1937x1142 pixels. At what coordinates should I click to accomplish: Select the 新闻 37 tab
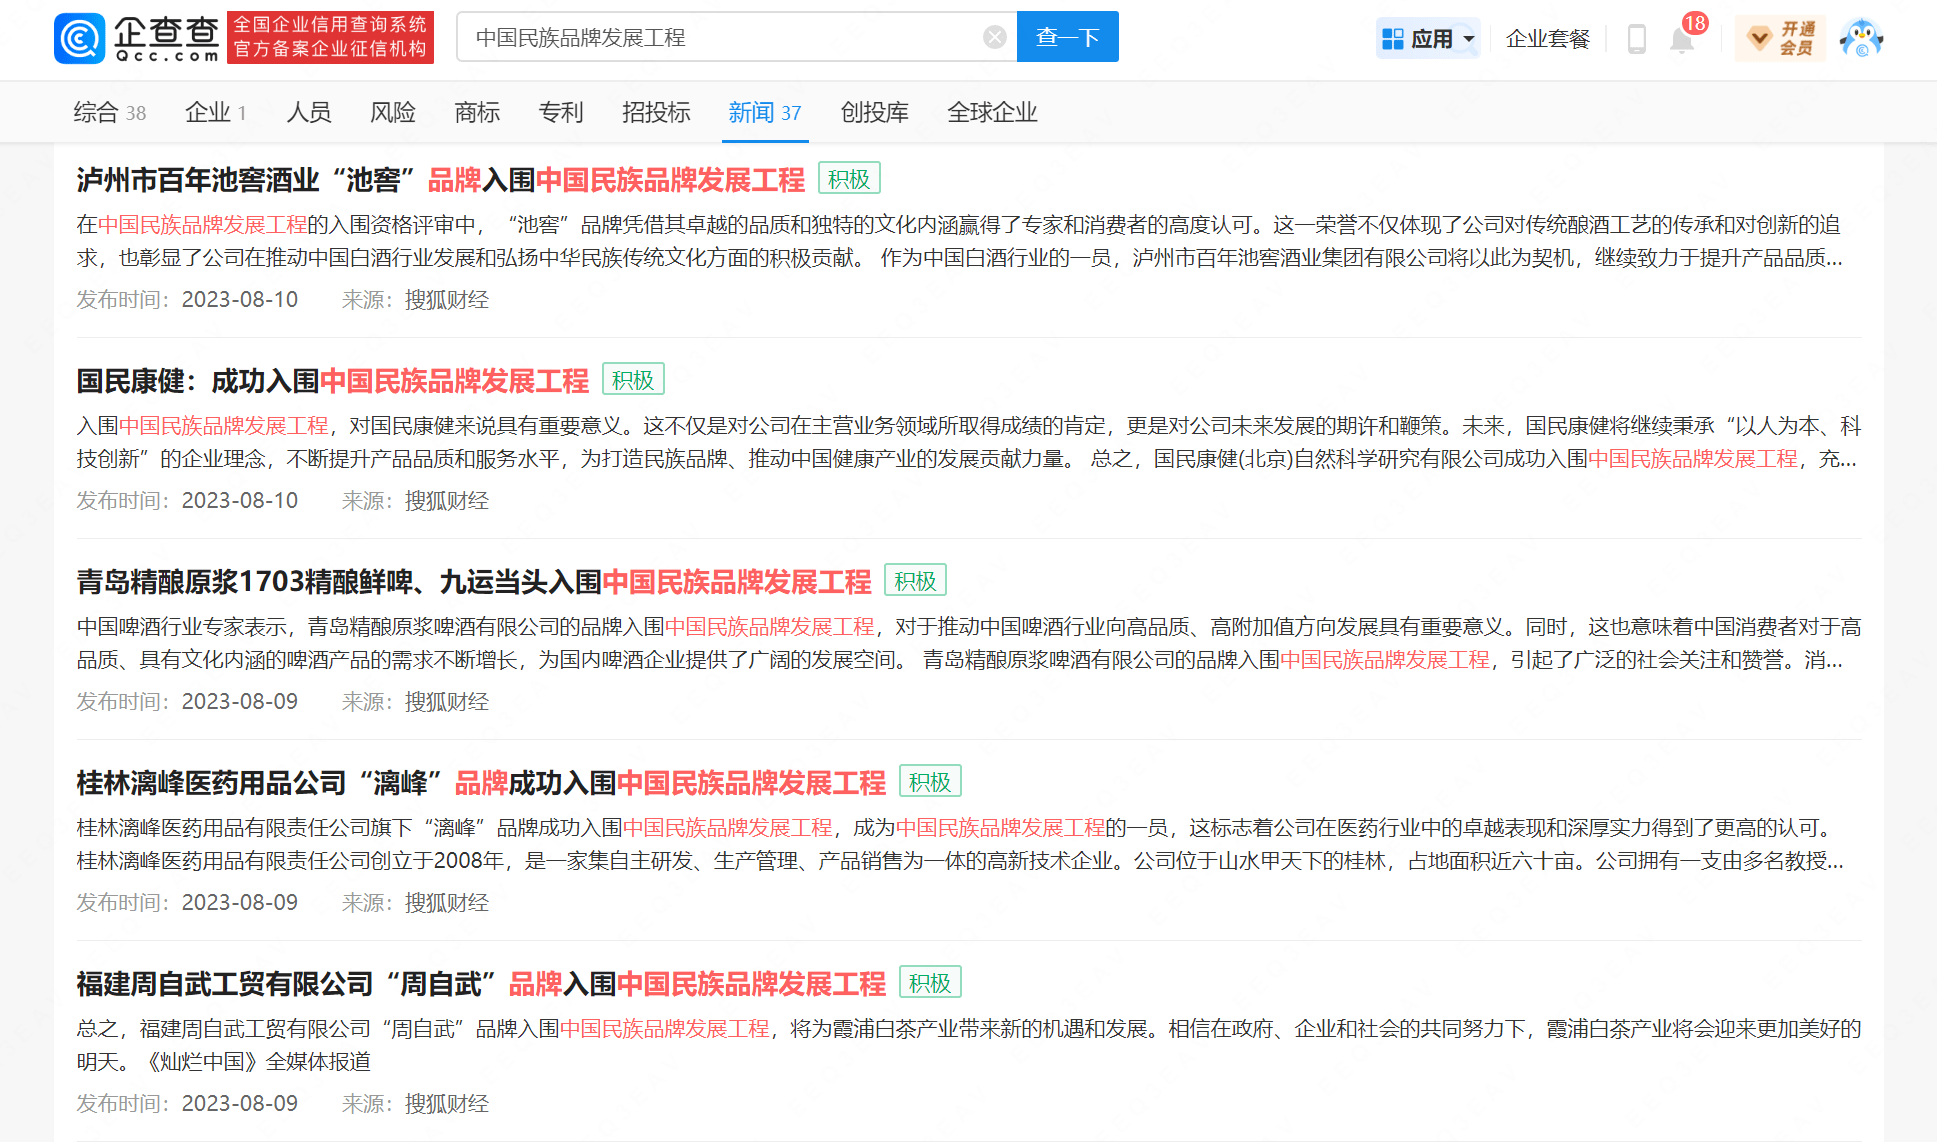[x=765, y=112]
